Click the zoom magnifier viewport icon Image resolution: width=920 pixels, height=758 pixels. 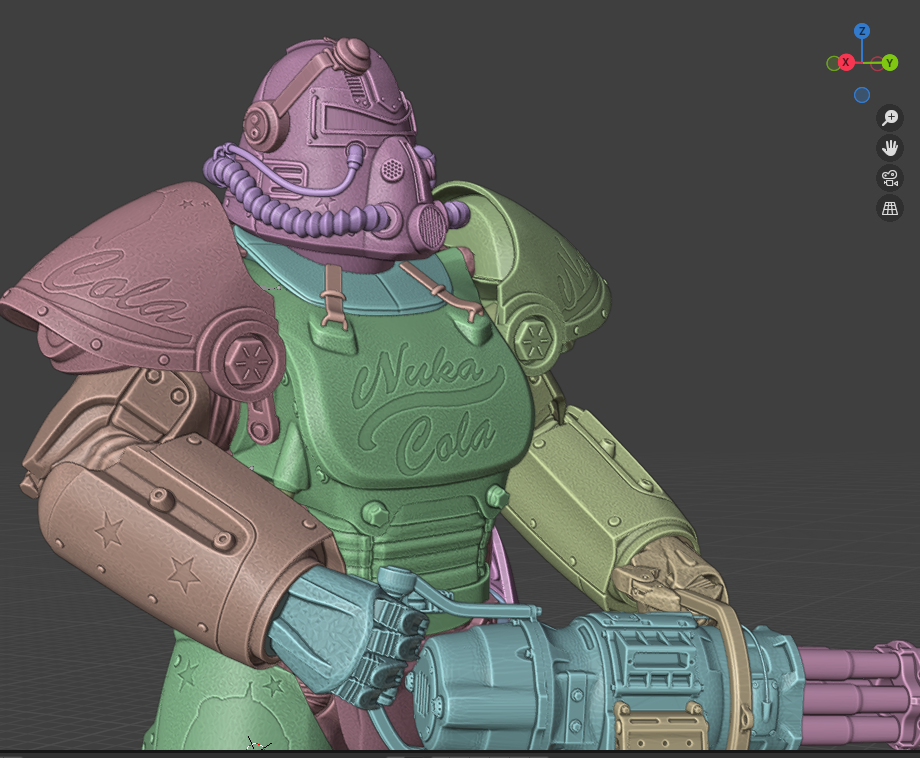click(889, 118)
